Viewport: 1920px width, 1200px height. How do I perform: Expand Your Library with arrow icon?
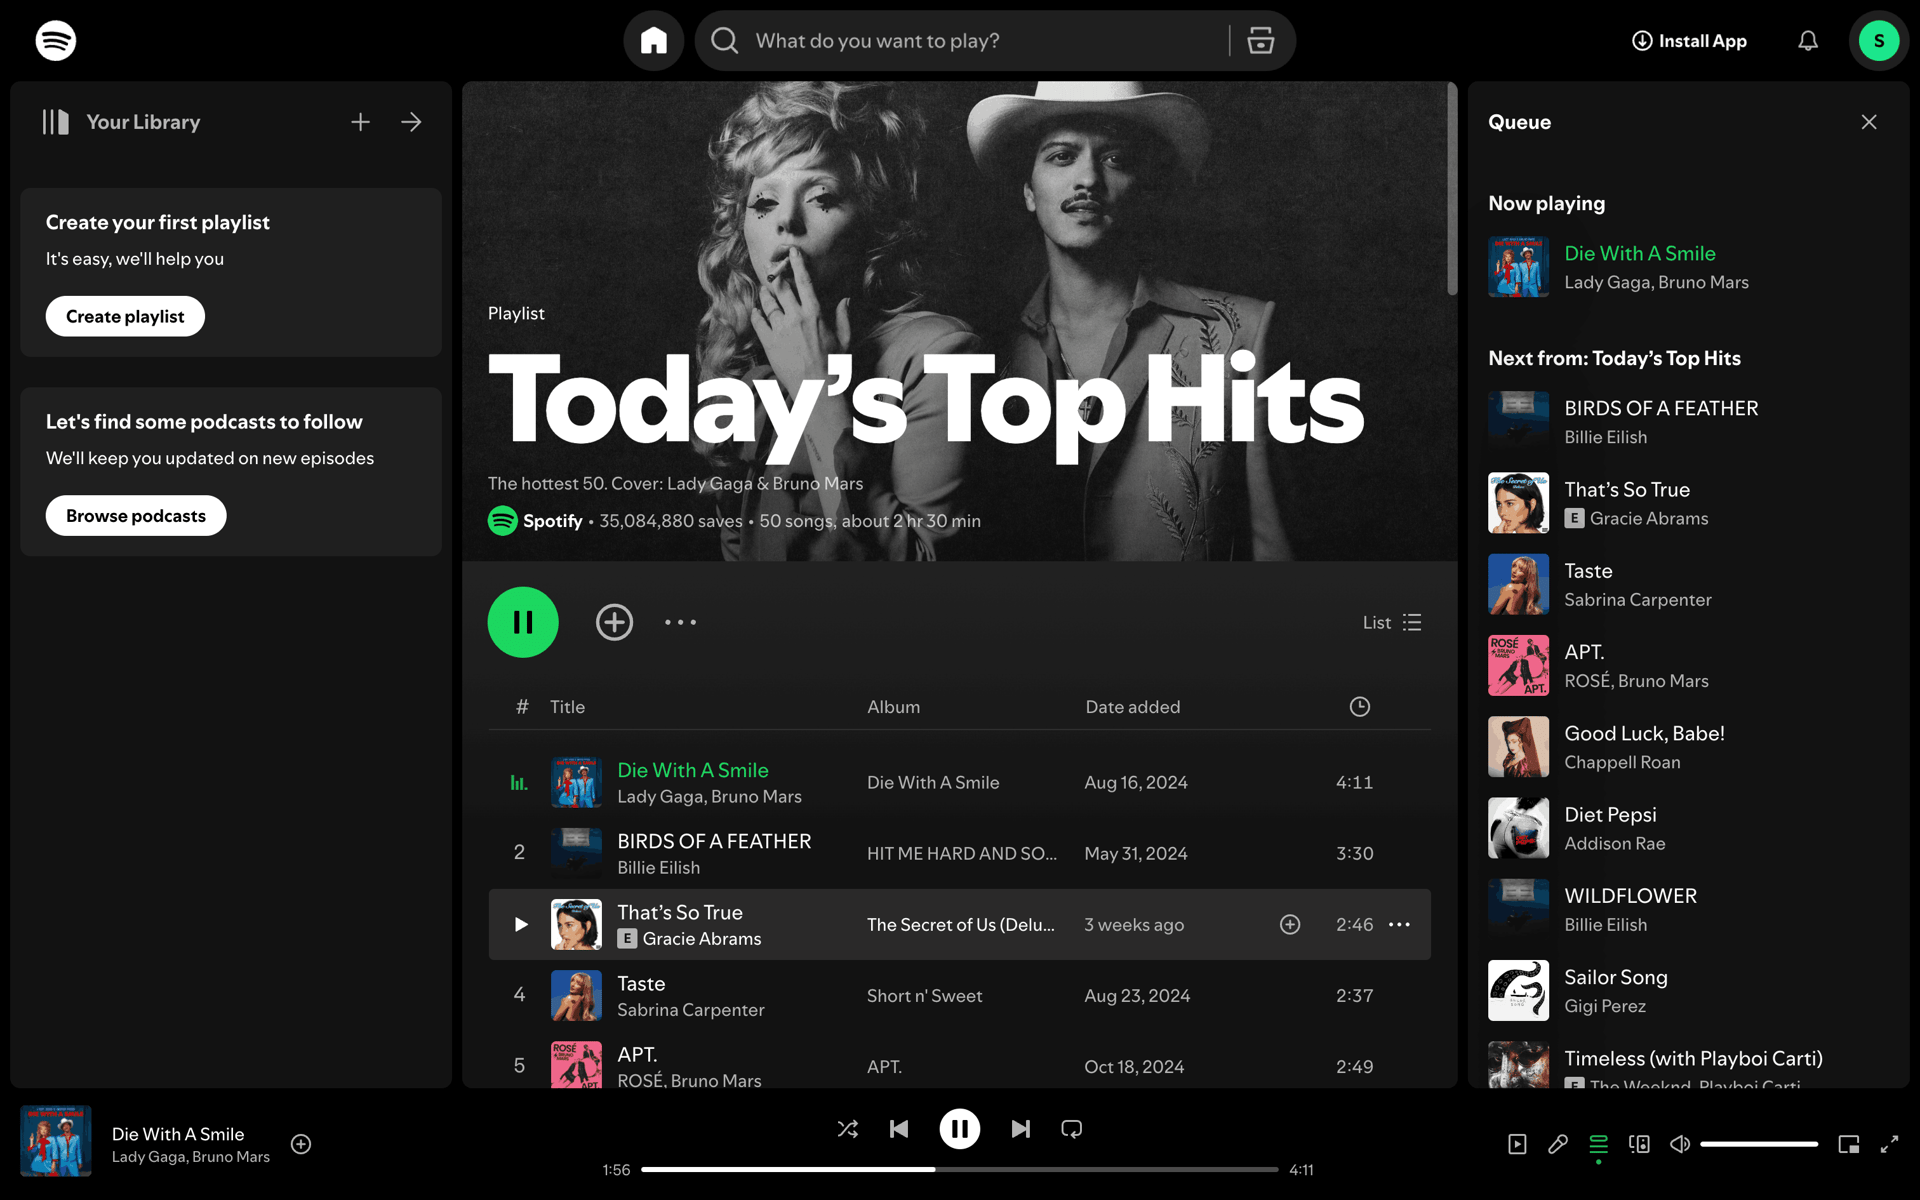411,122
